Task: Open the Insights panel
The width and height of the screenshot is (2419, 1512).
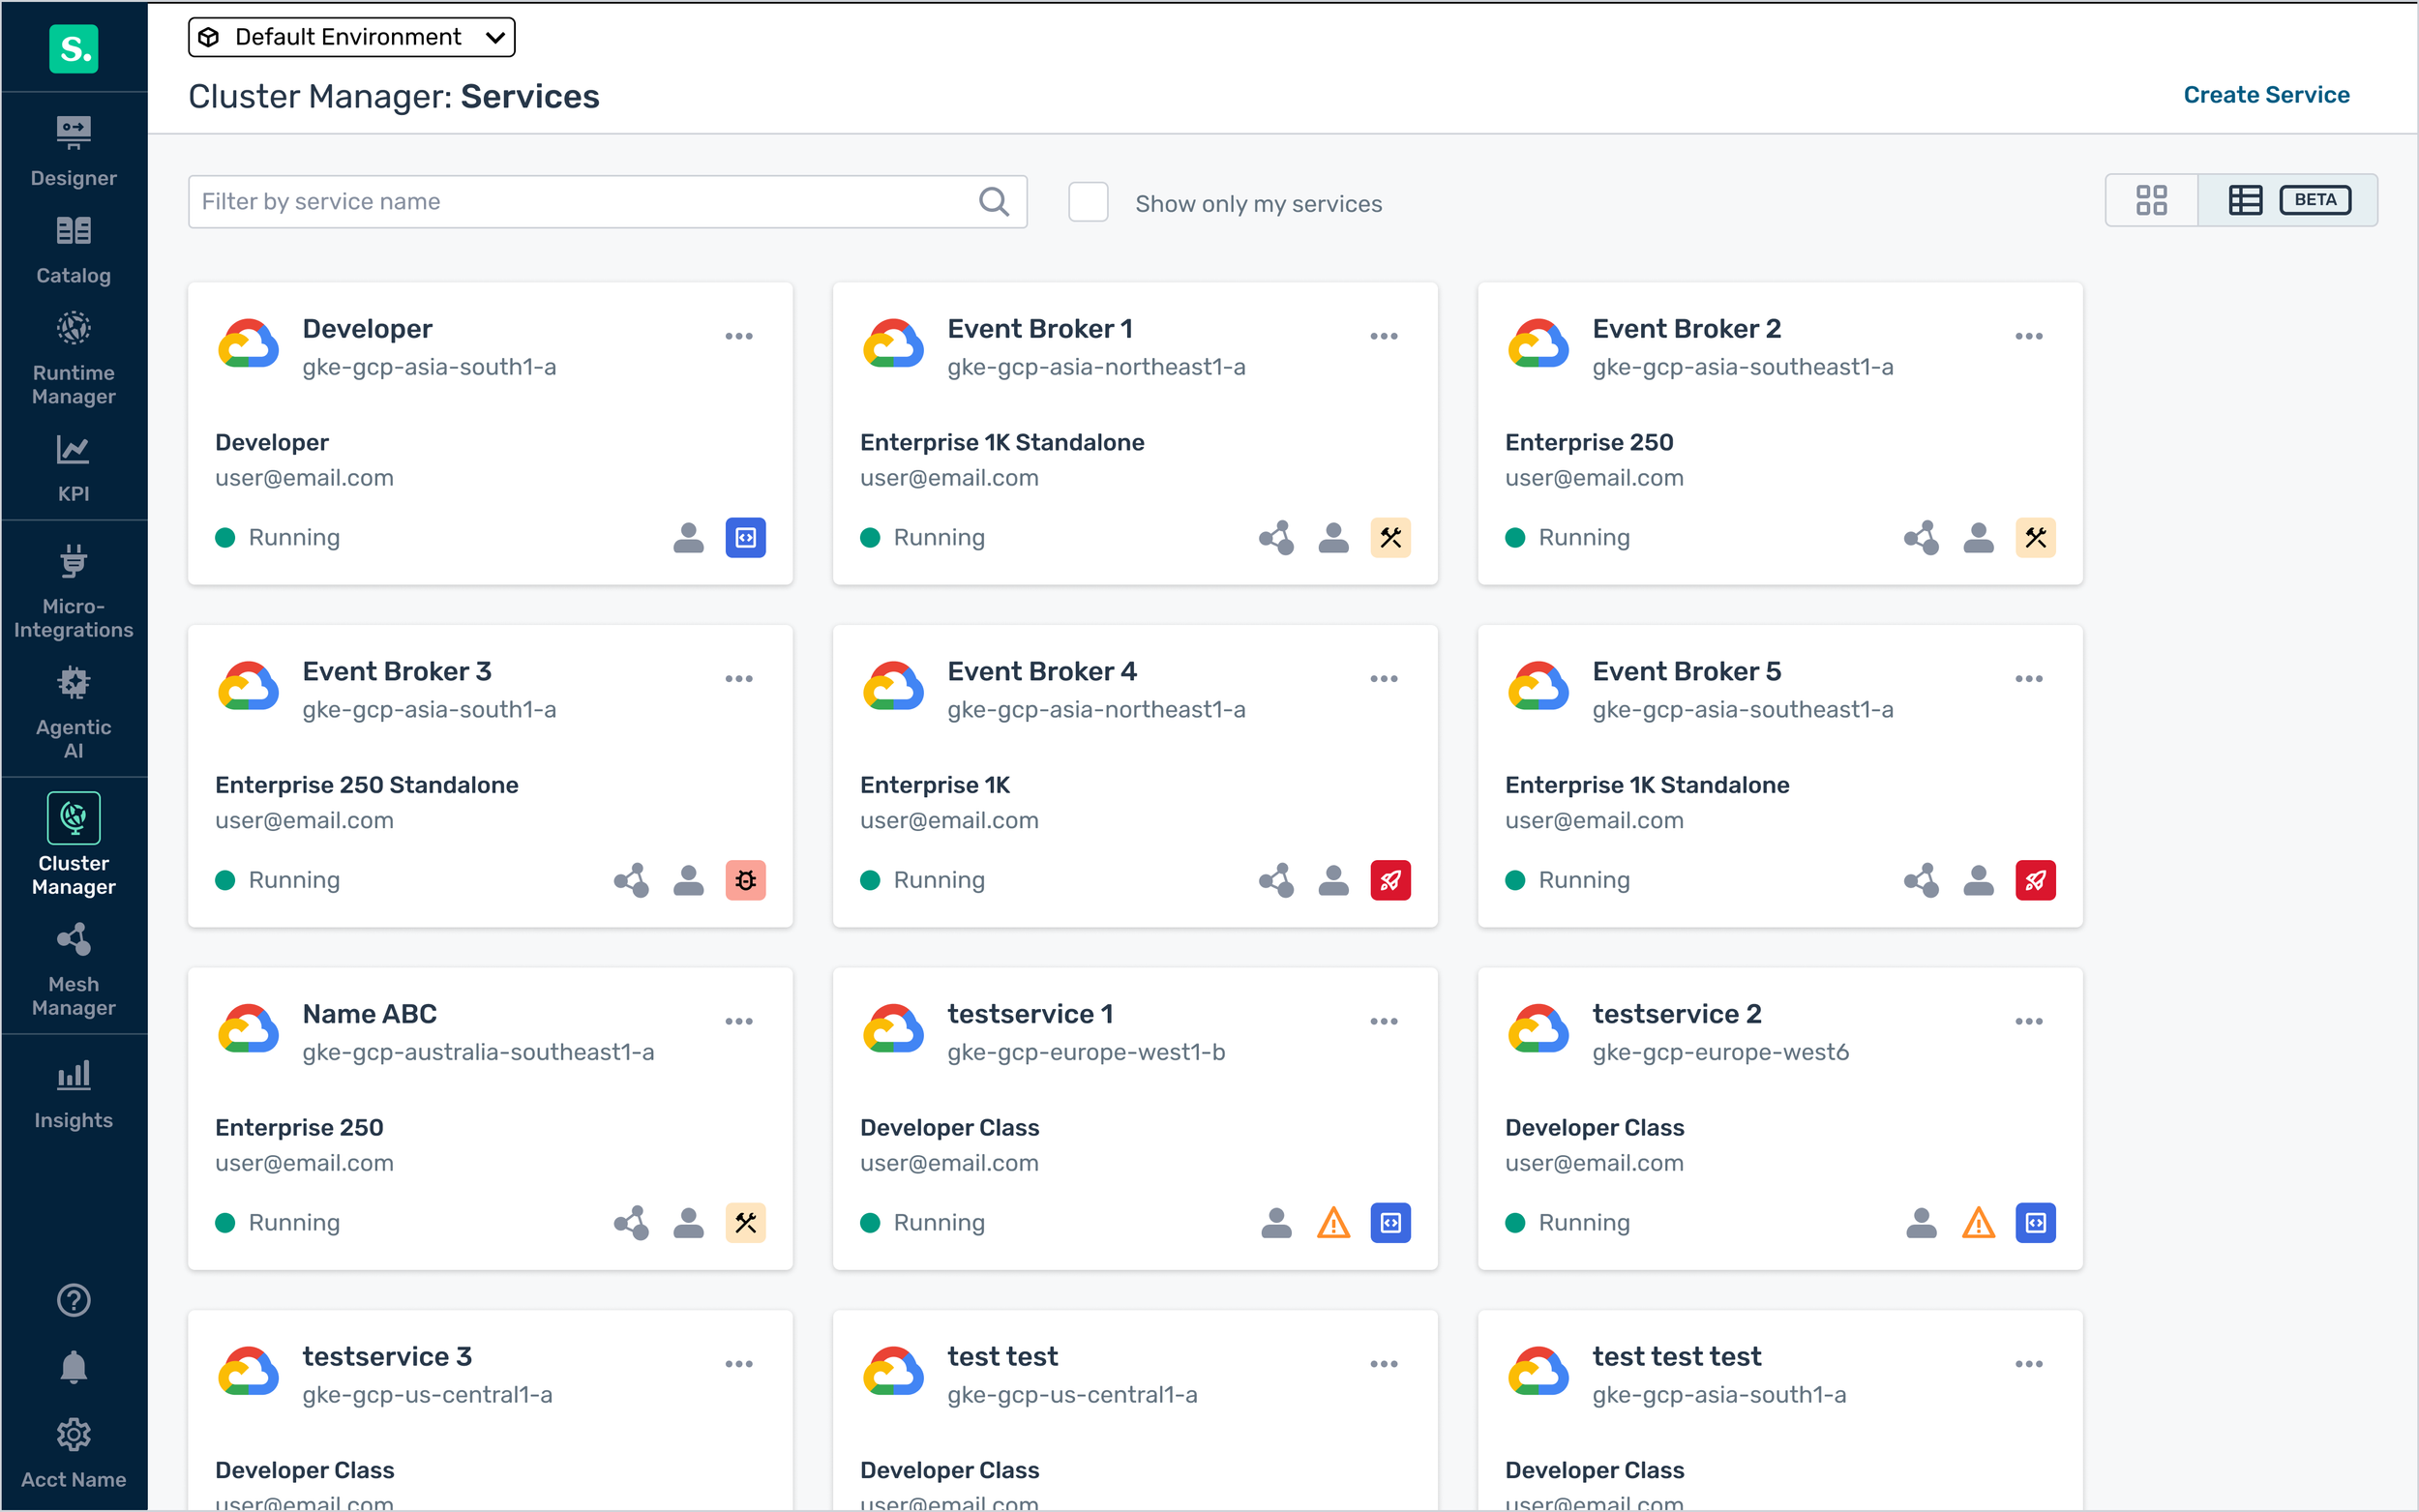Action: [x=73, y=1094]
